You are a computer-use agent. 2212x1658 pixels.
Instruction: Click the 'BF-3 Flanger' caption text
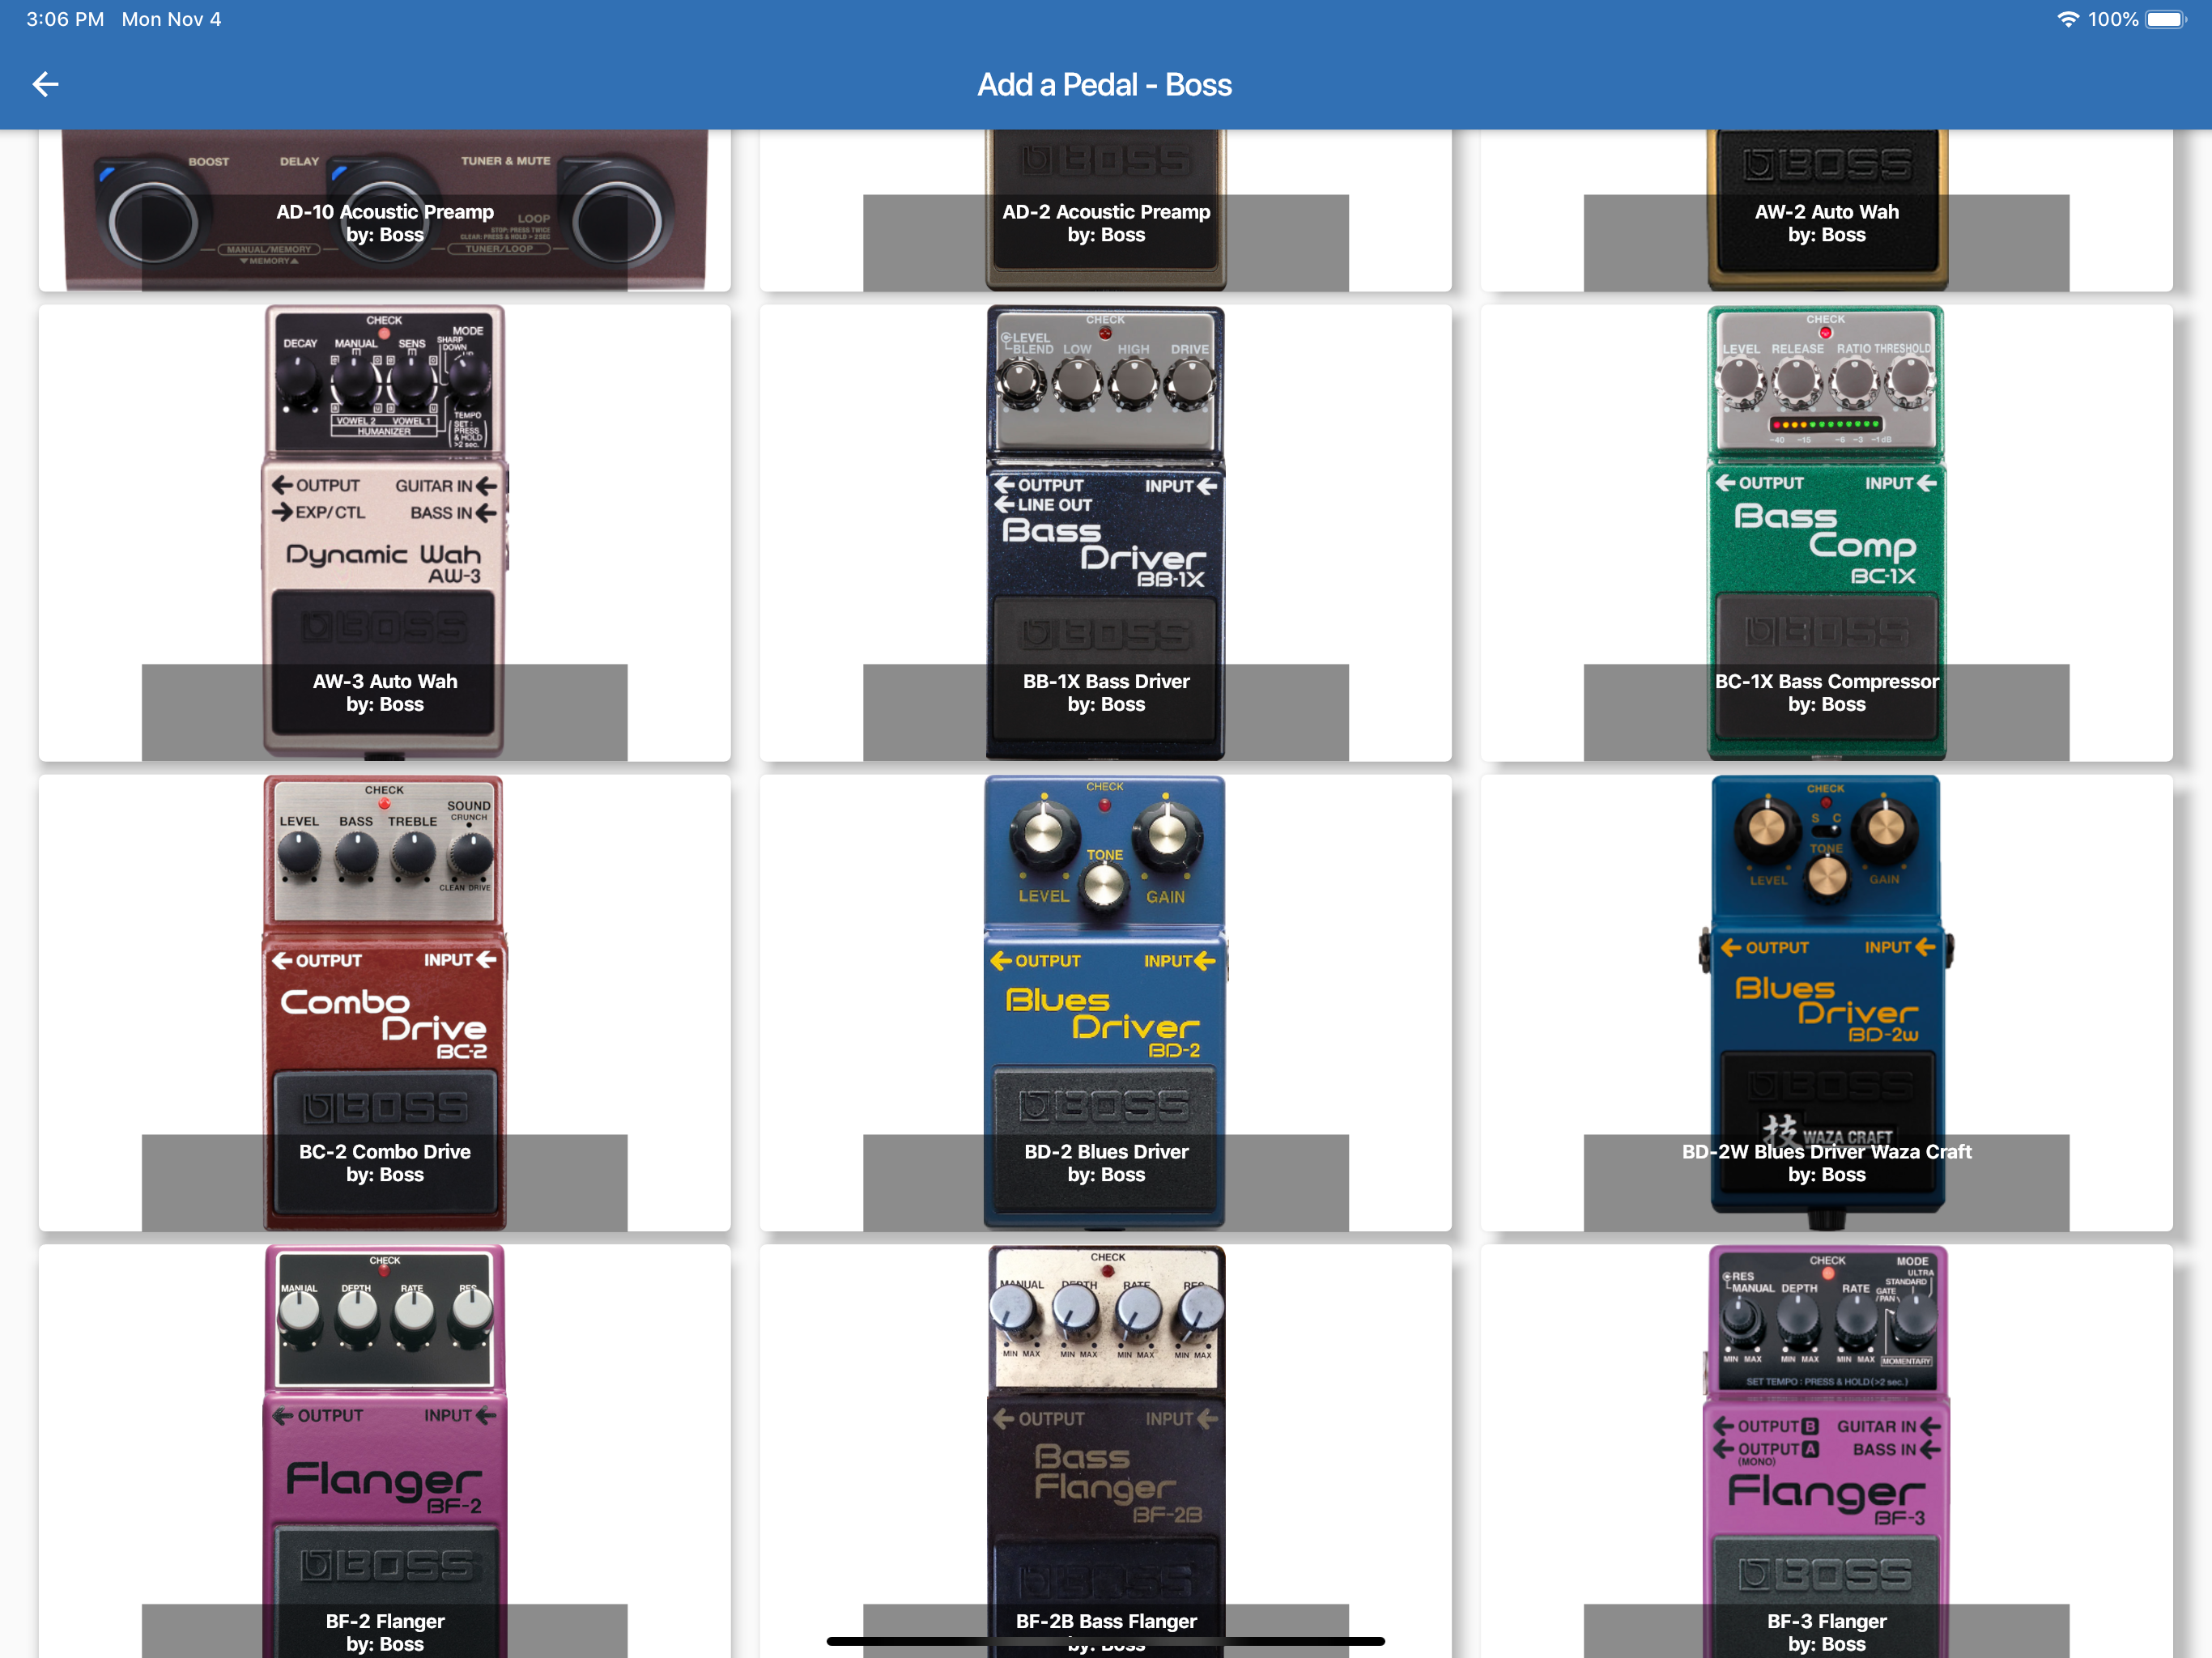coord(1826,1621)
